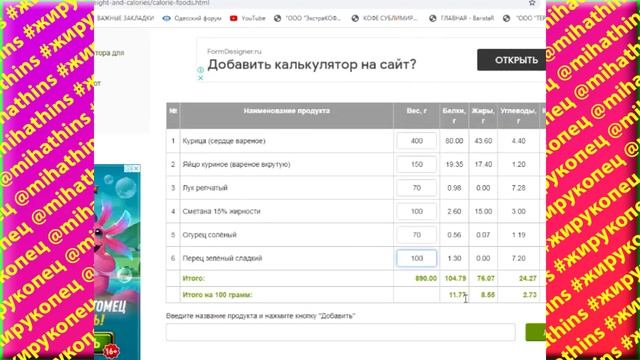The image size is (640, 360).
Task: Click the chicken protein value 80.00
Action: click(454, 141)
